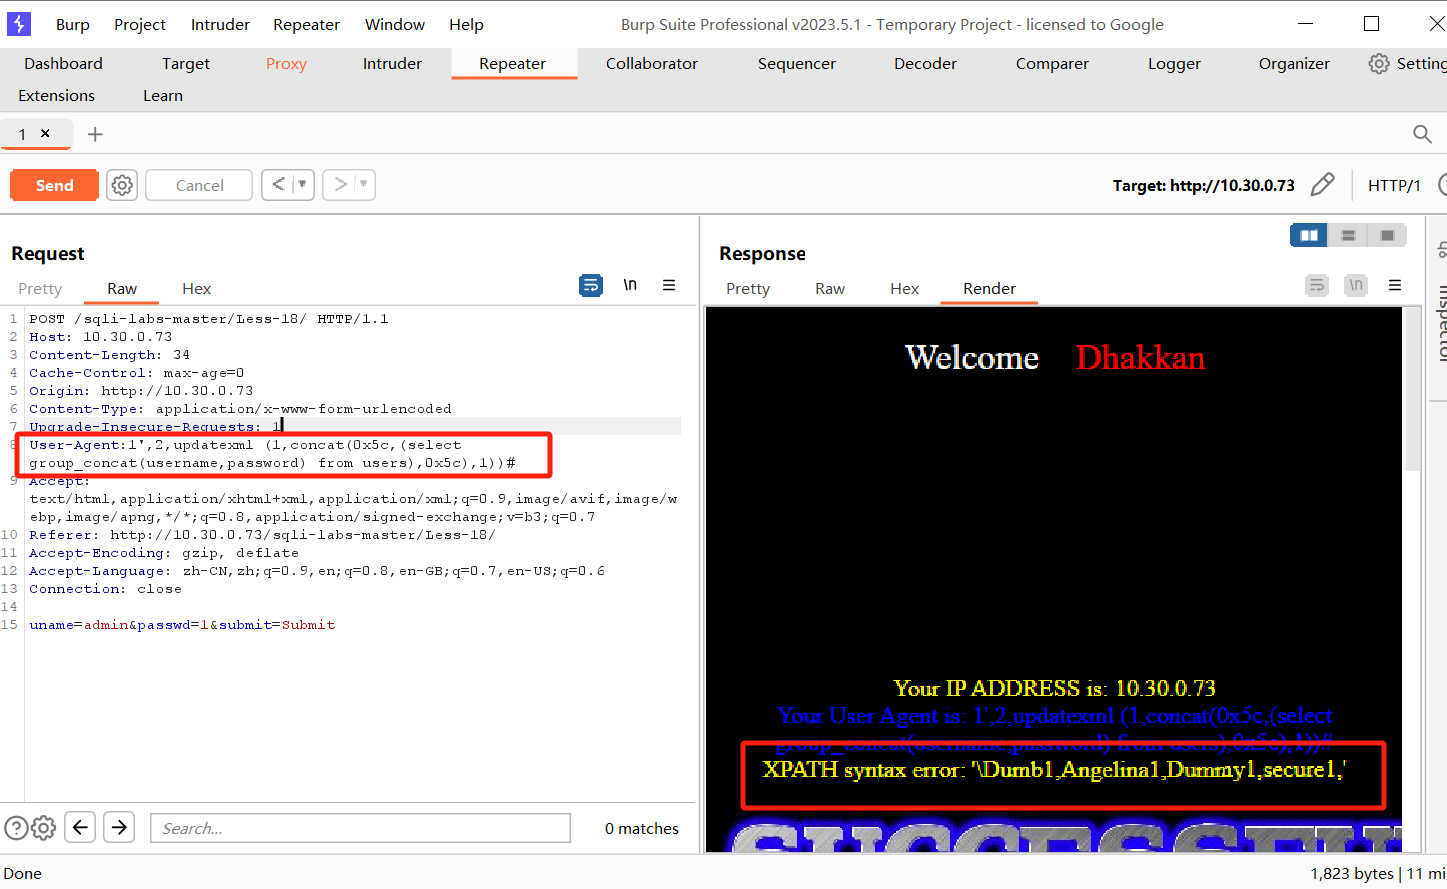
Task: Open the Burp menu
Action: (72, 24)
